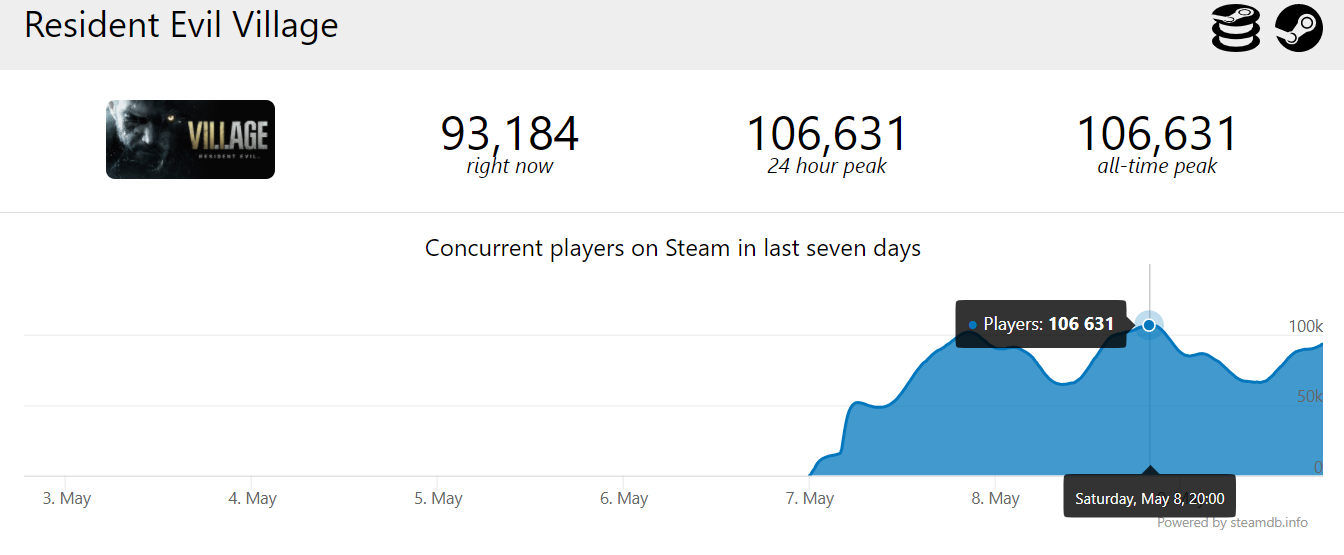Click the "right now" caption
The height and width of the screenshot is (555, 1344).
click(510, 166)
